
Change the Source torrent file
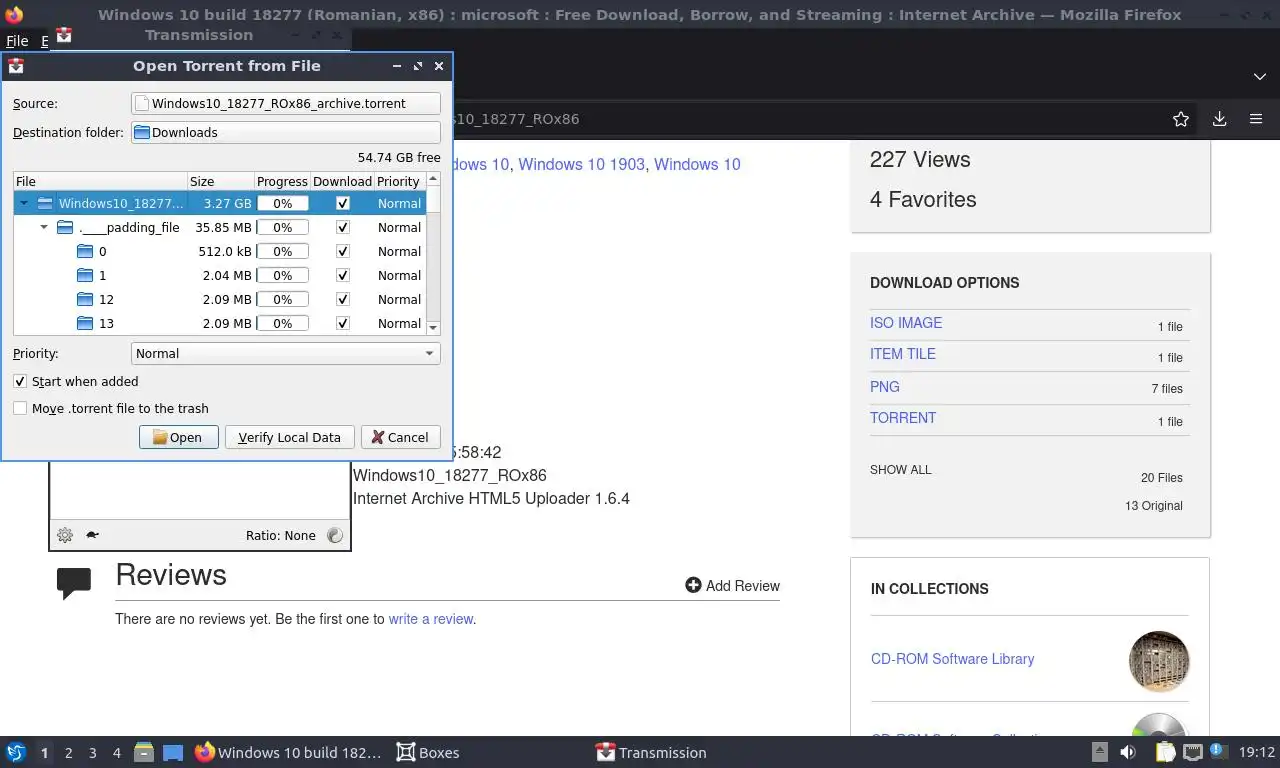click(x=286, y=103)
